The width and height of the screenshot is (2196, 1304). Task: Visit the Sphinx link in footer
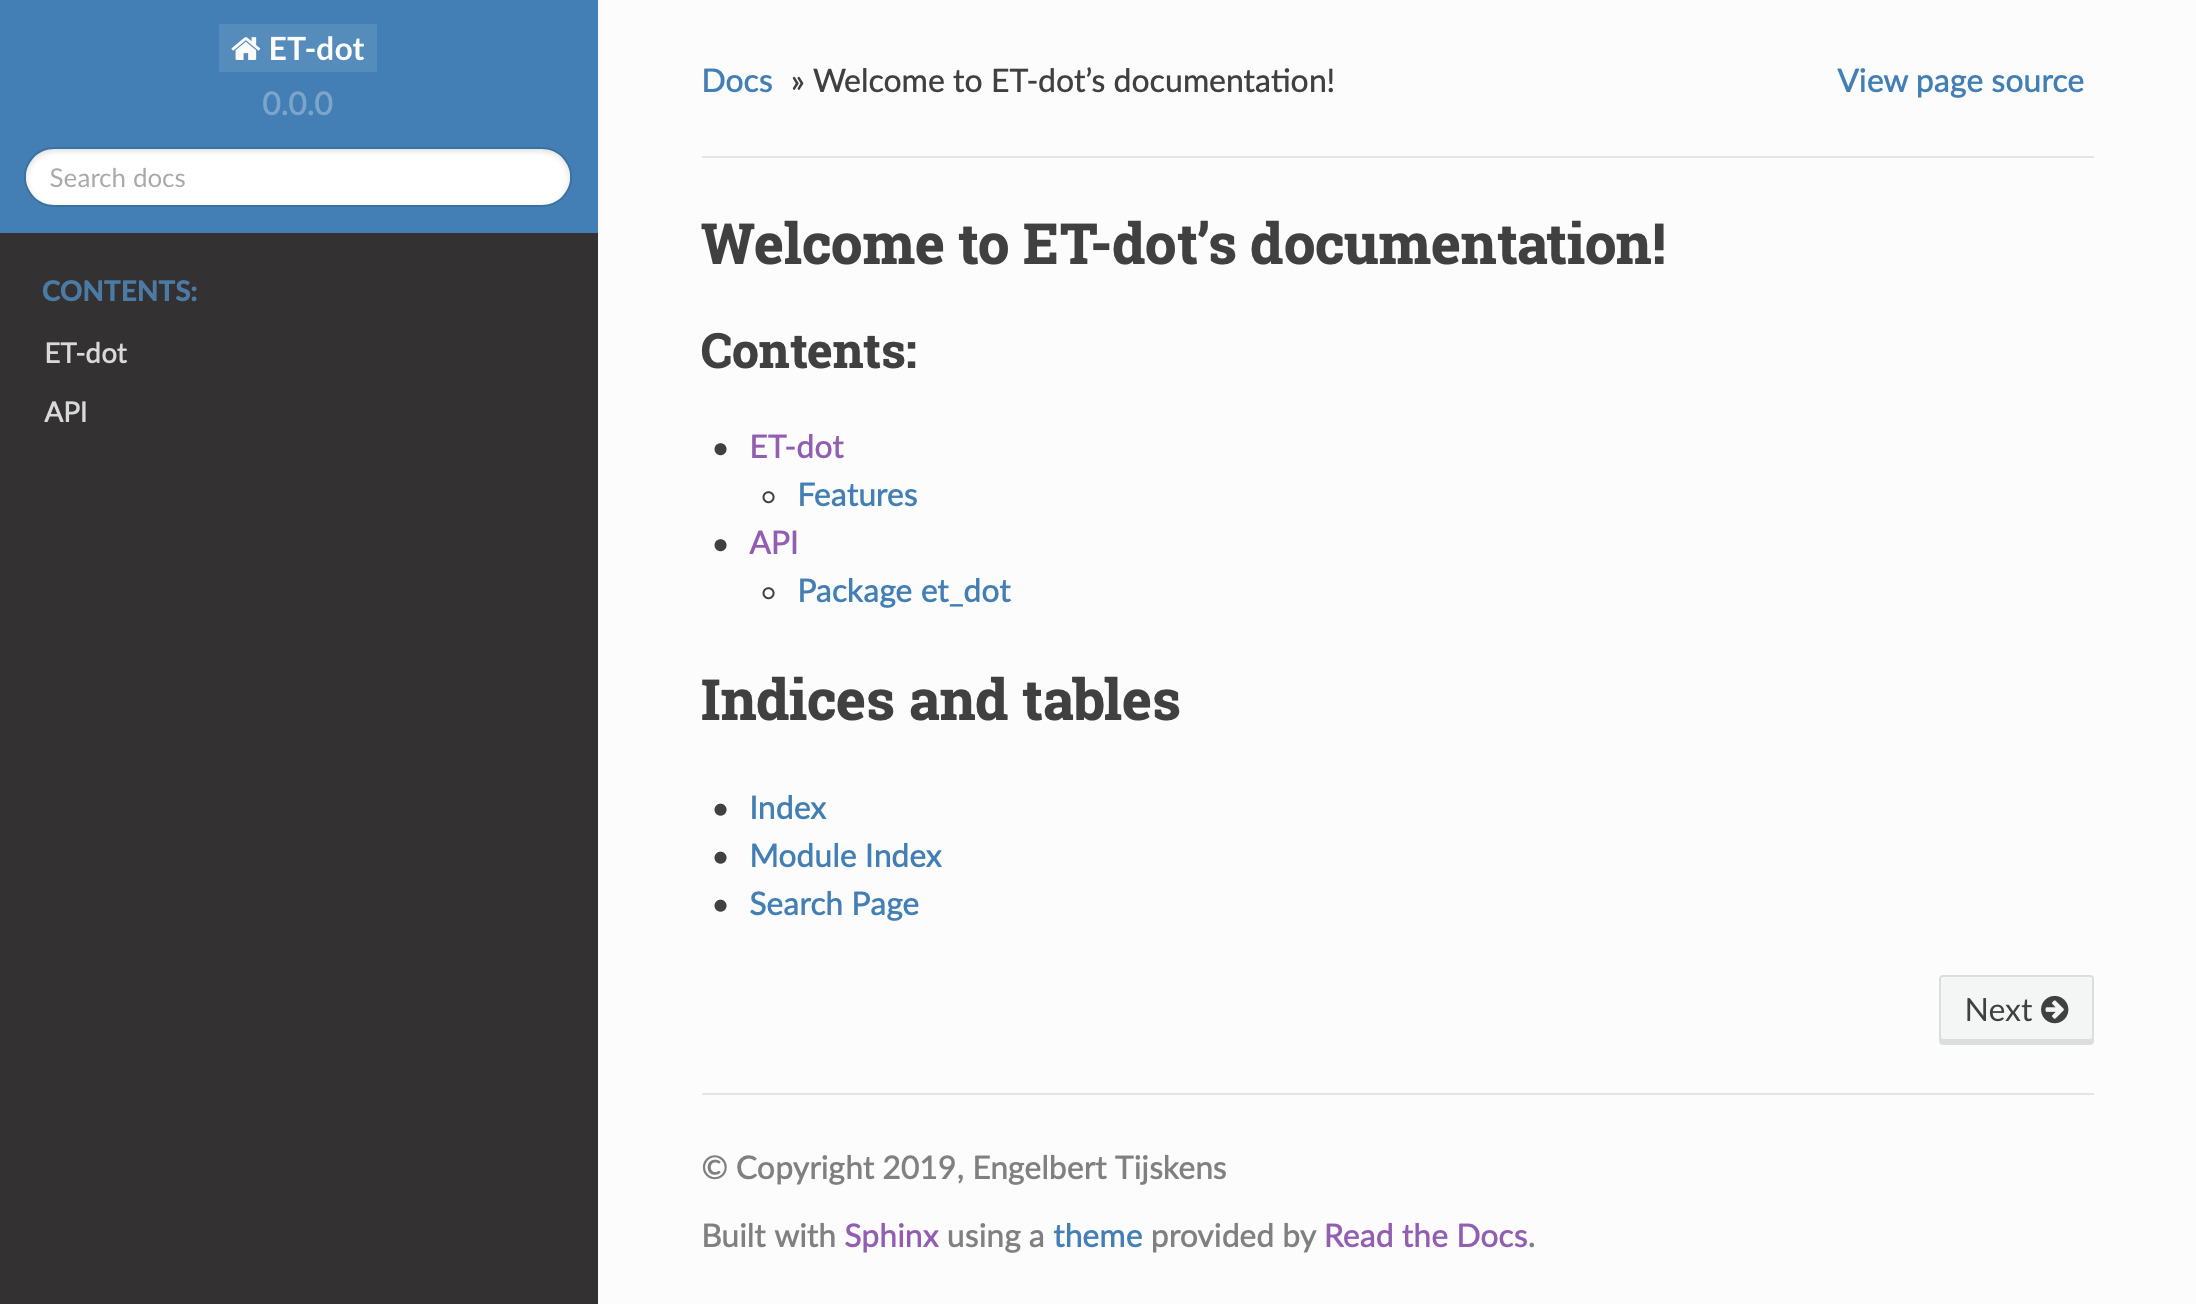click(892, 1236)
